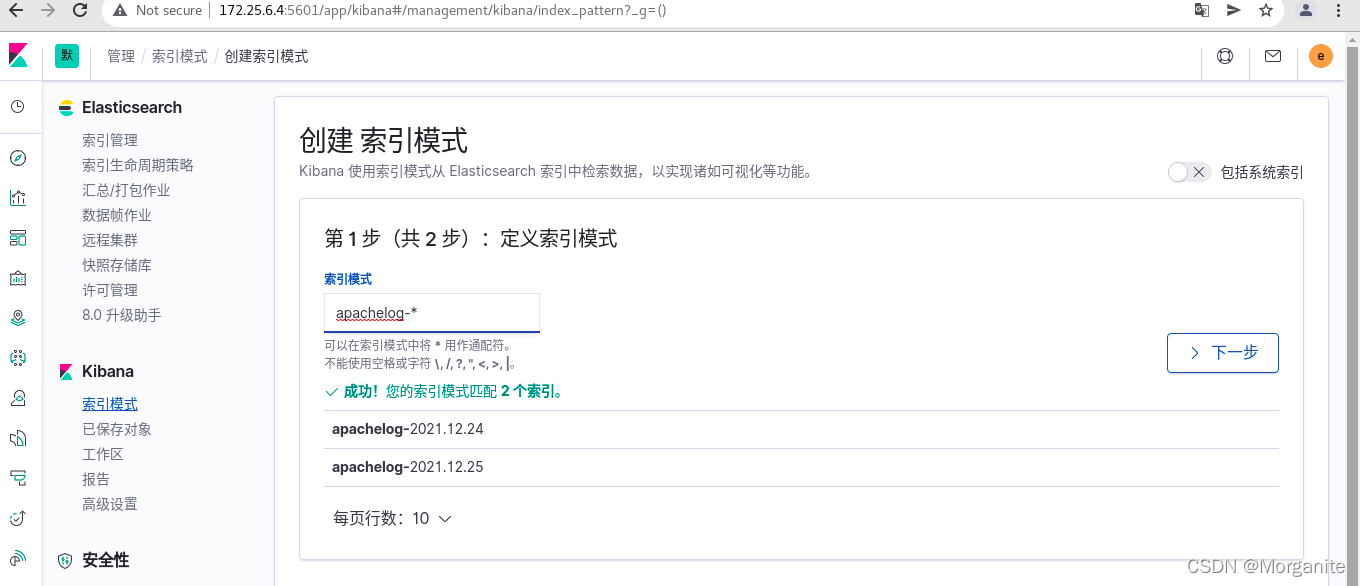Open SIEM icon at sidebar bottom

pyautogui.click(x=18, y=558)
